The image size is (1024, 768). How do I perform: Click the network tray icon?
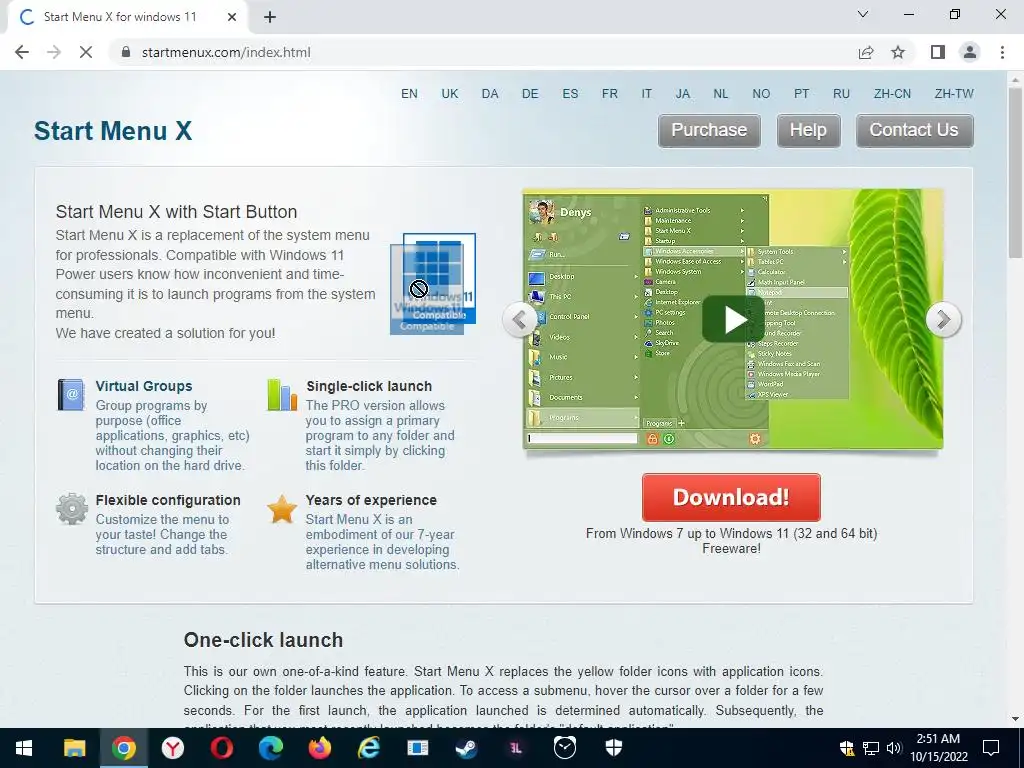click(871, 748)
